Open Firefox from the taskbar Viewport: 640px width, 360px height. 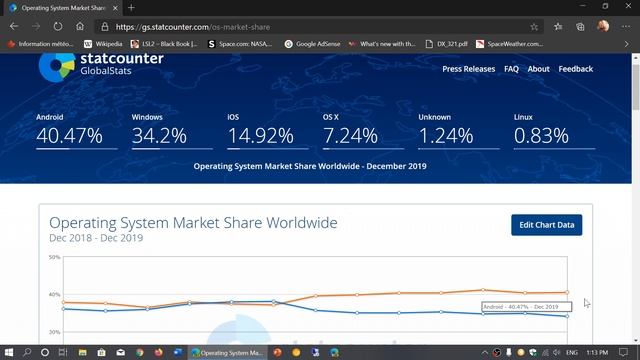159,352
